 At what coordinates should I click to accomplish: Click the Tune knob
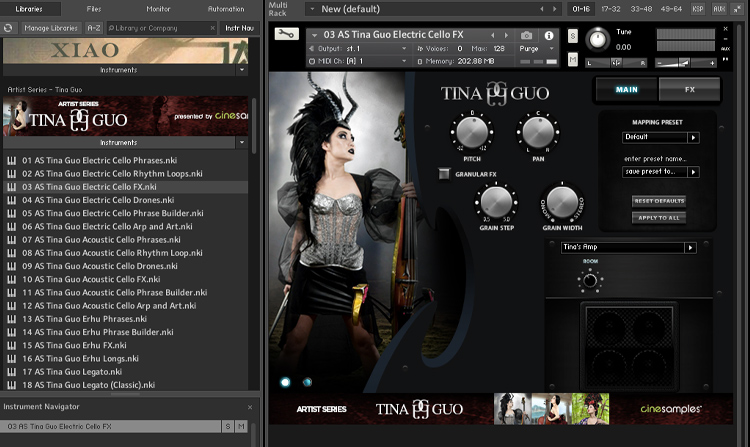pos(597,39)
